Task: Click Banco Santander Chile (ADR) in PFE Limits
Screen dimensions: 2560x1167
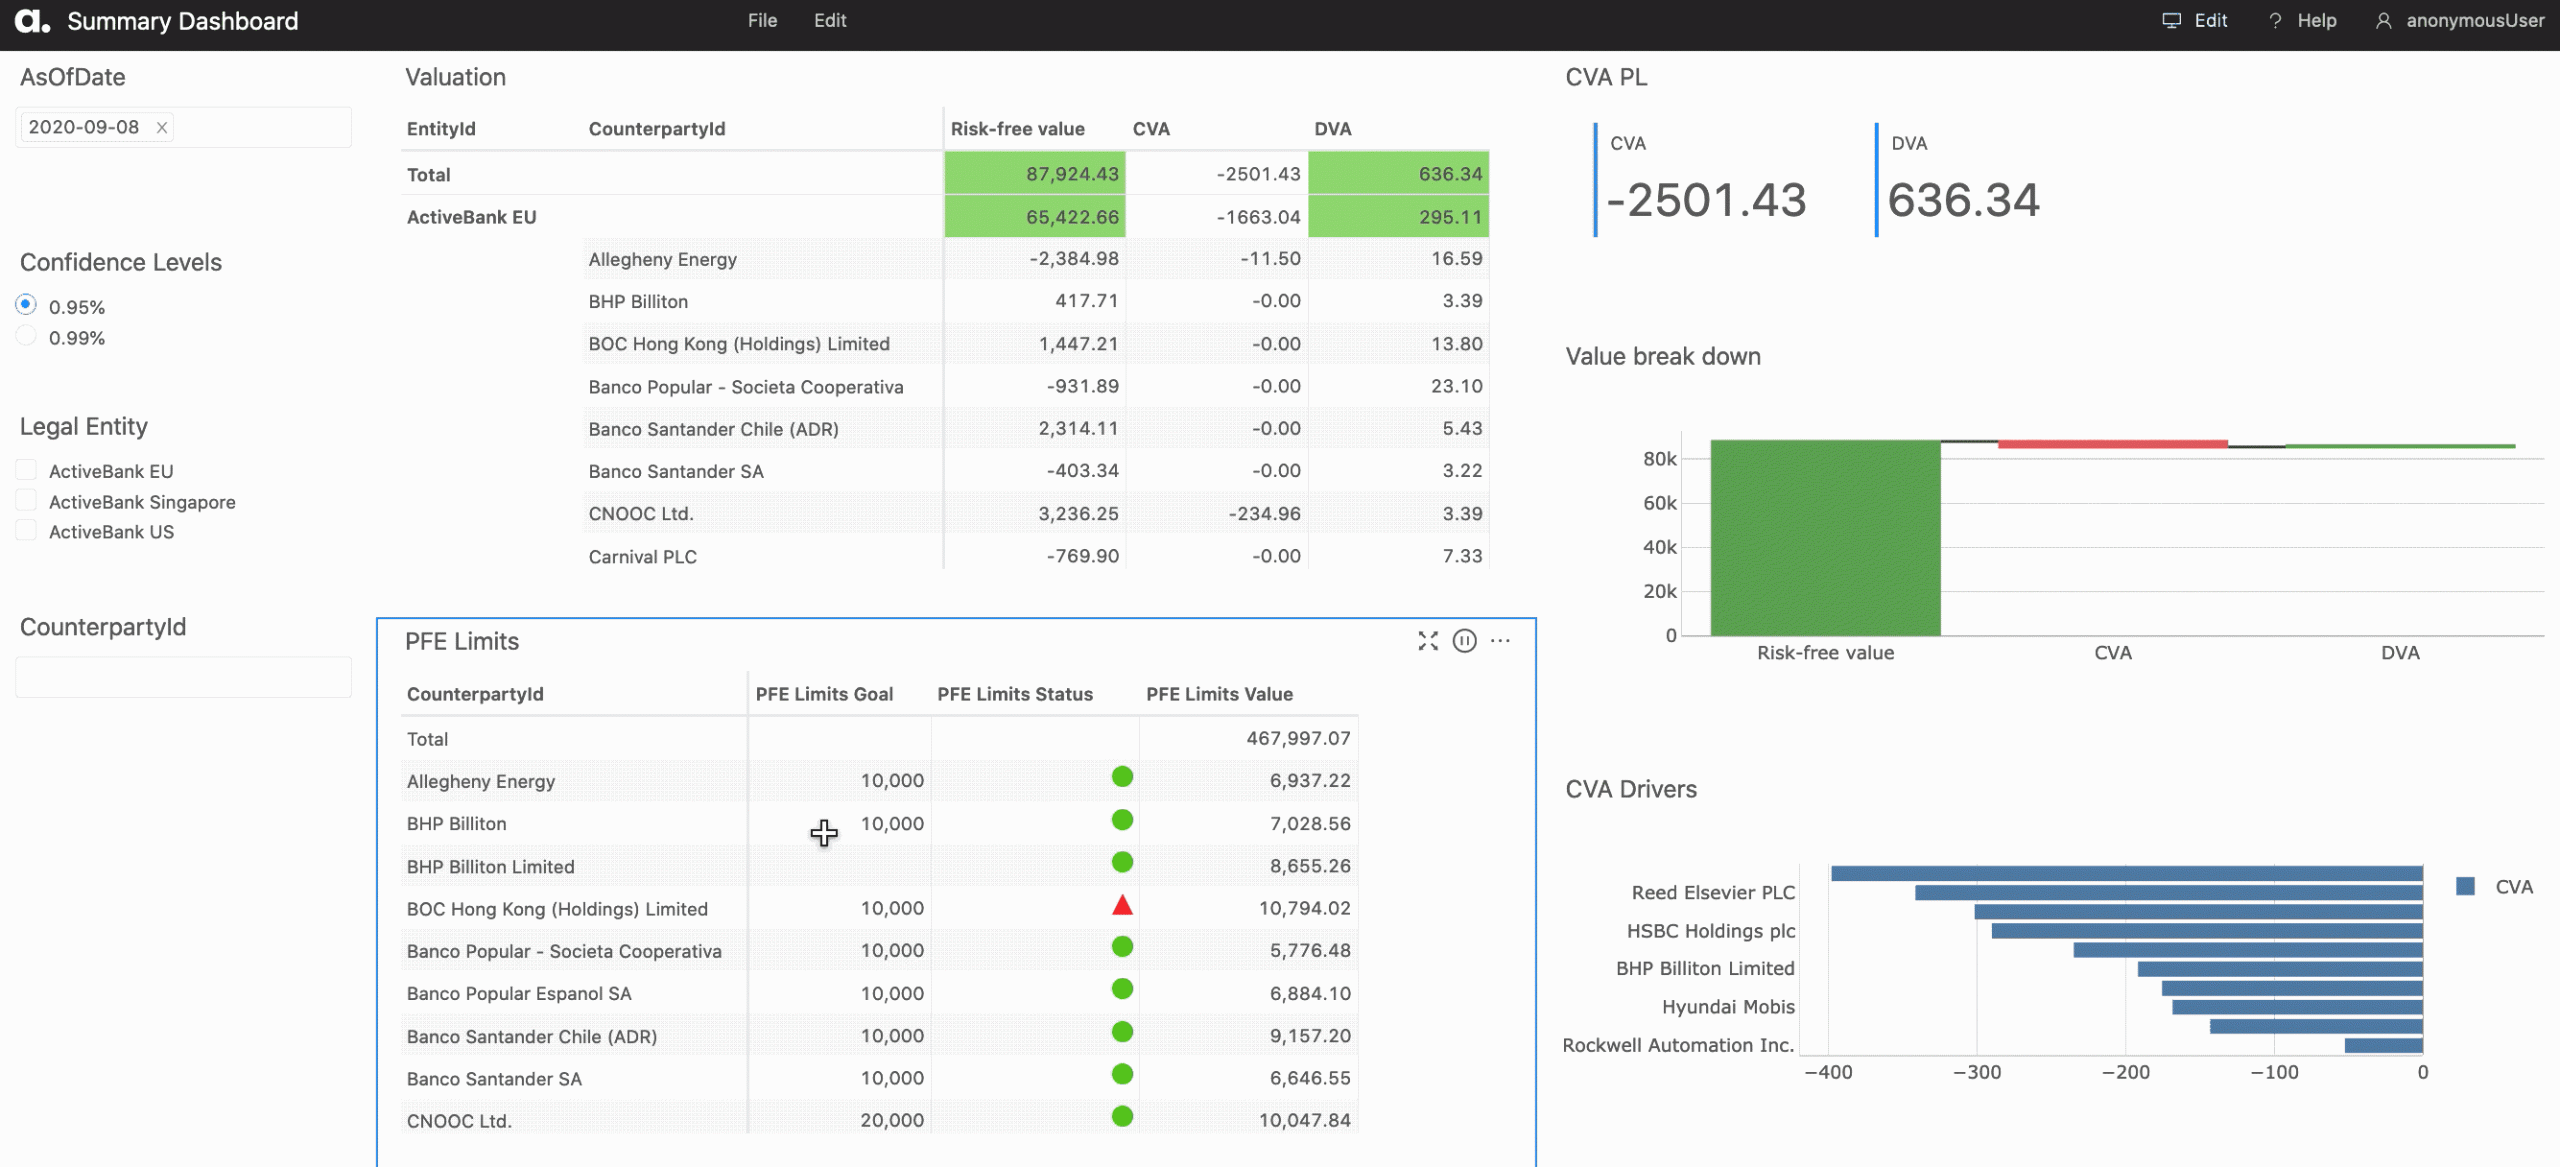Action: tap(532, 1037)
